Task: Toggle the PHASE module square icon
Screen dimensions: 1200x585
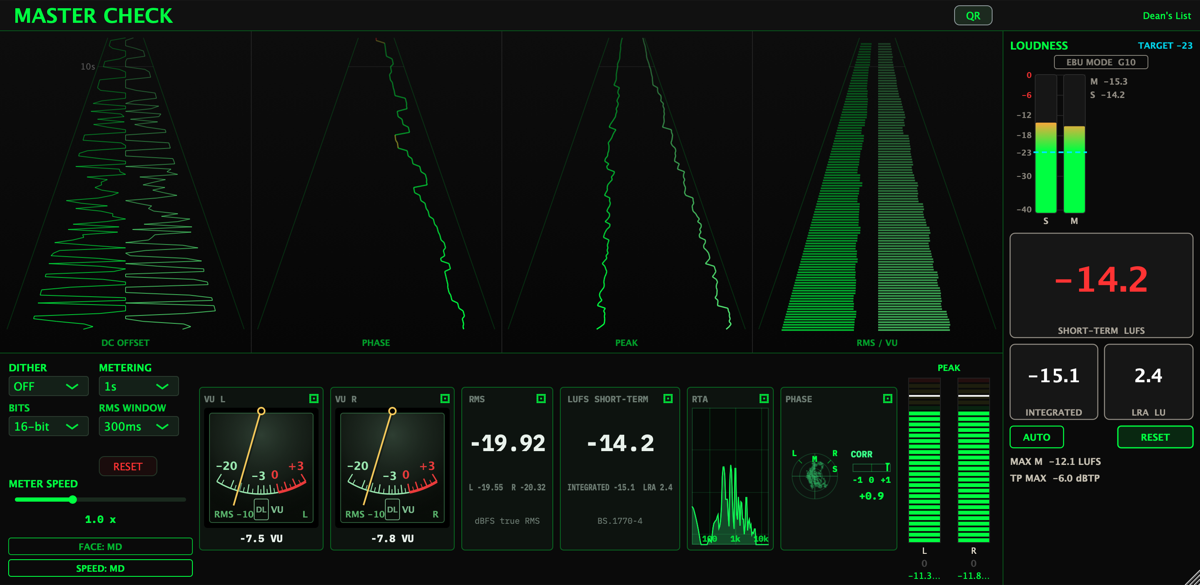Action: coord(887,398)
